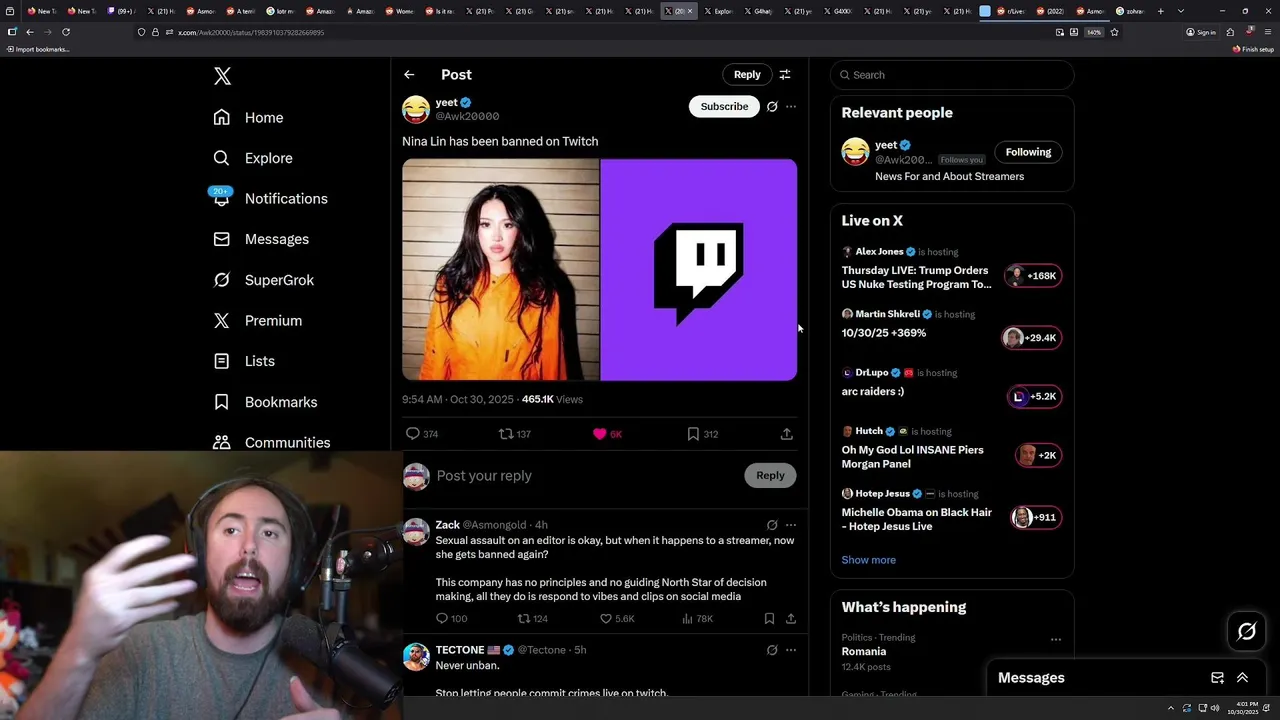This screenshot has width=1280, height=720.
Task: Open the tab list dropdown arrow
Action: pos(1181,11)
